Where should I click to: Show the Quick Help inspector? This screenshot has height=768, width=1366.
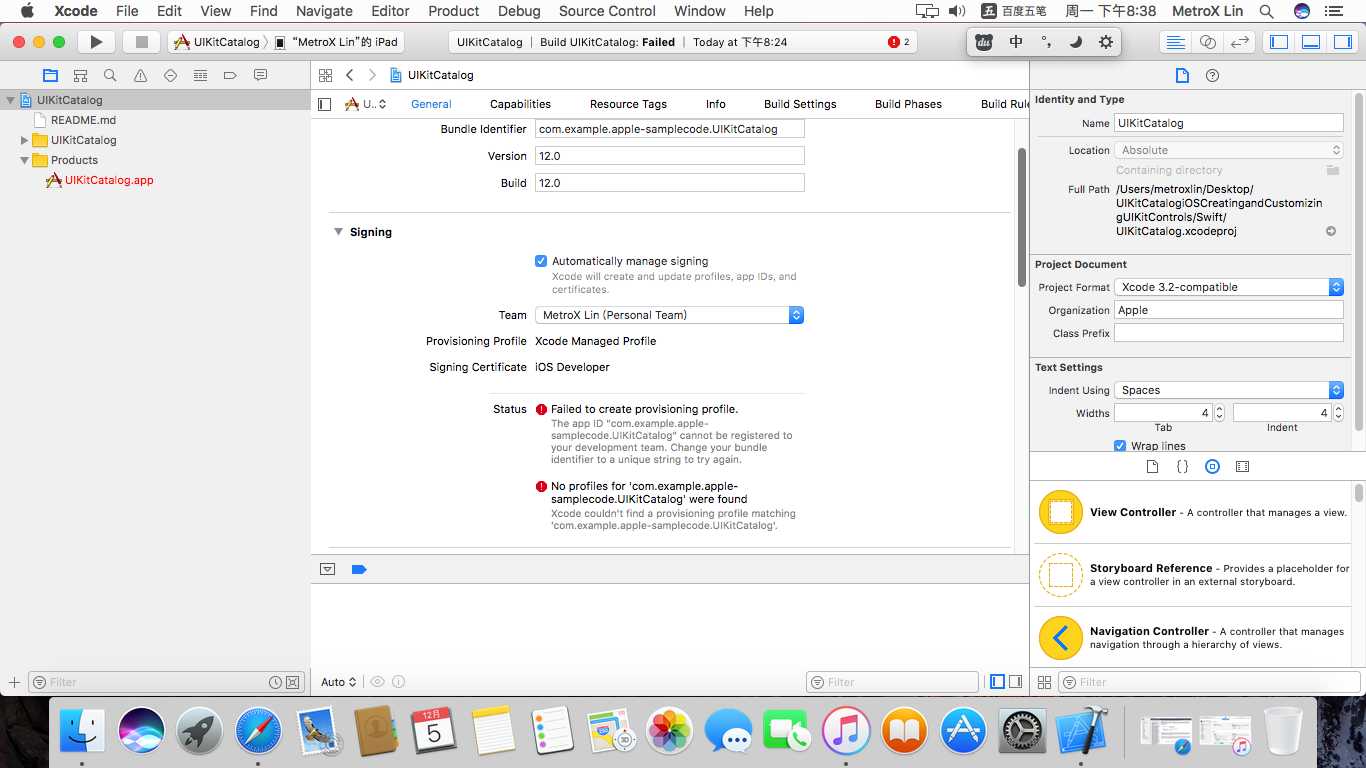click(x=1213, y=76)
